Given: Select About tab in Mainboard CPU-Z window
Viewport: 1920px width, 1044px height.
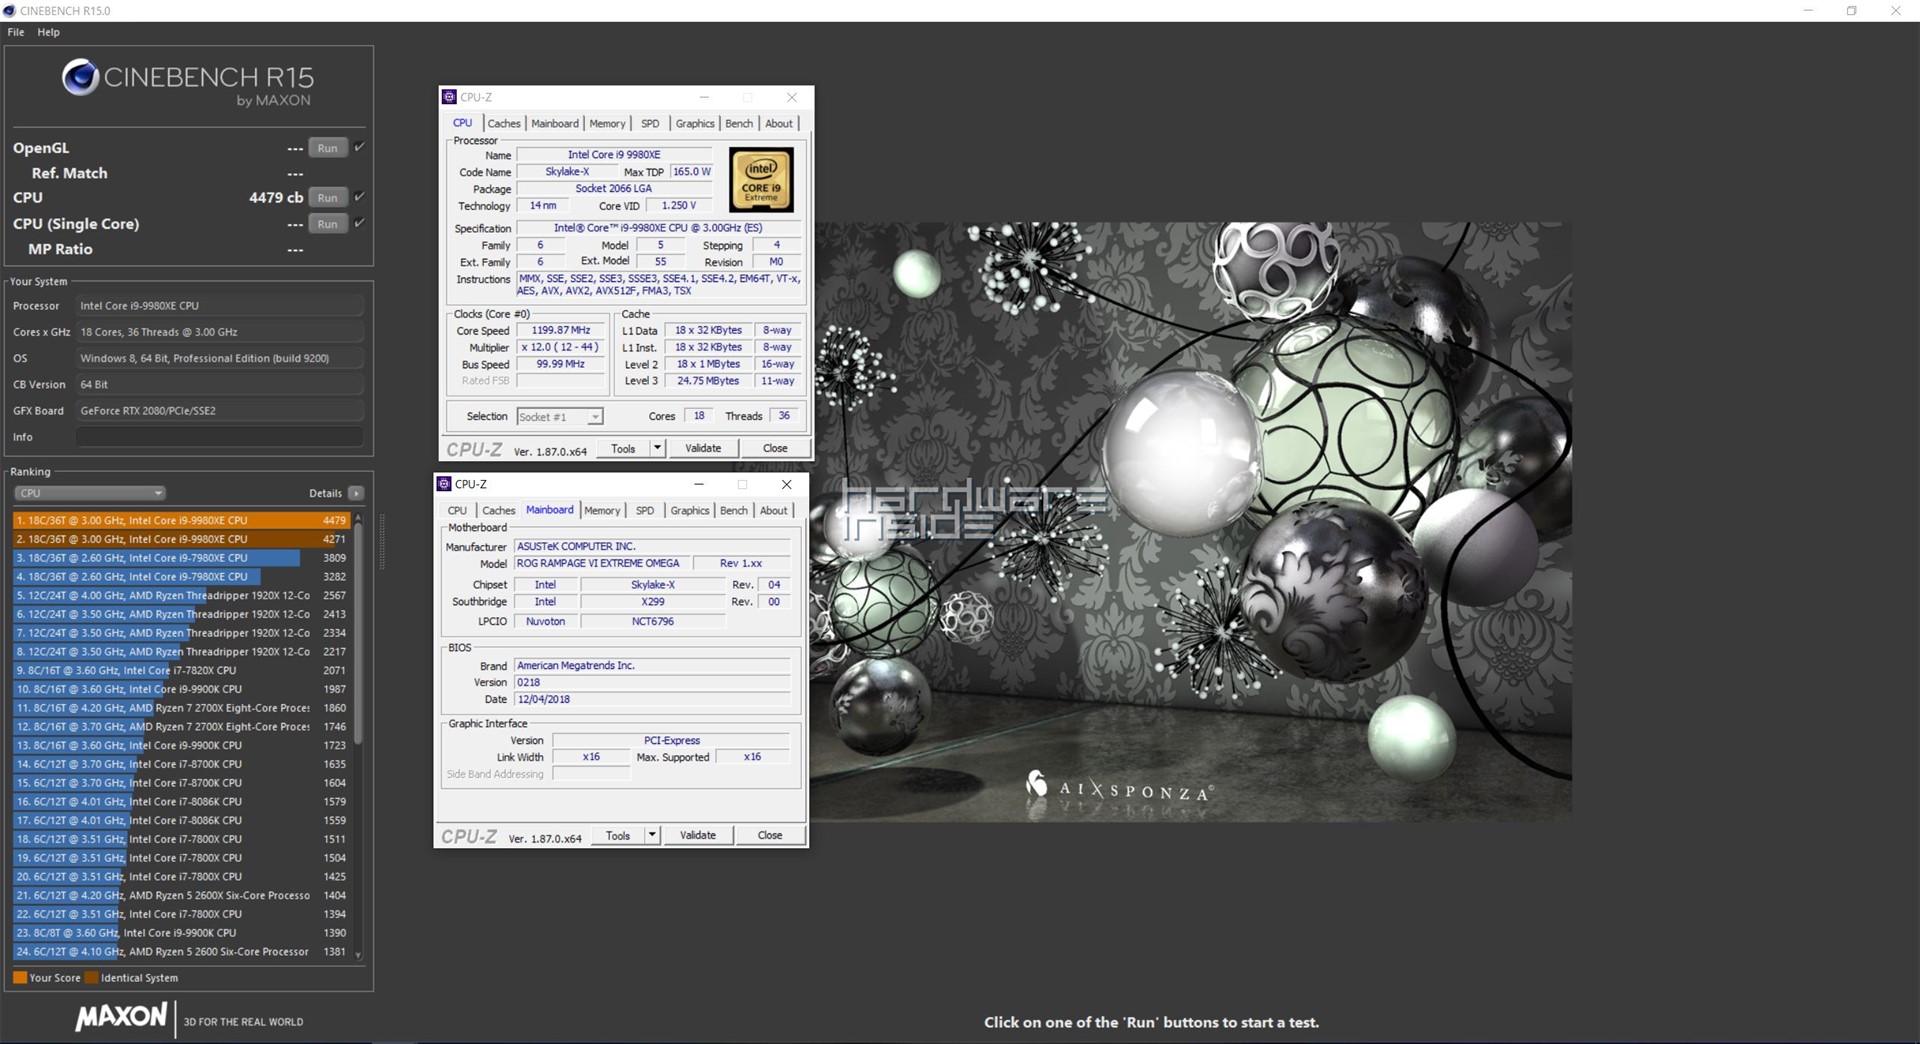Looking at the screenshot, I should coord(774,511).
